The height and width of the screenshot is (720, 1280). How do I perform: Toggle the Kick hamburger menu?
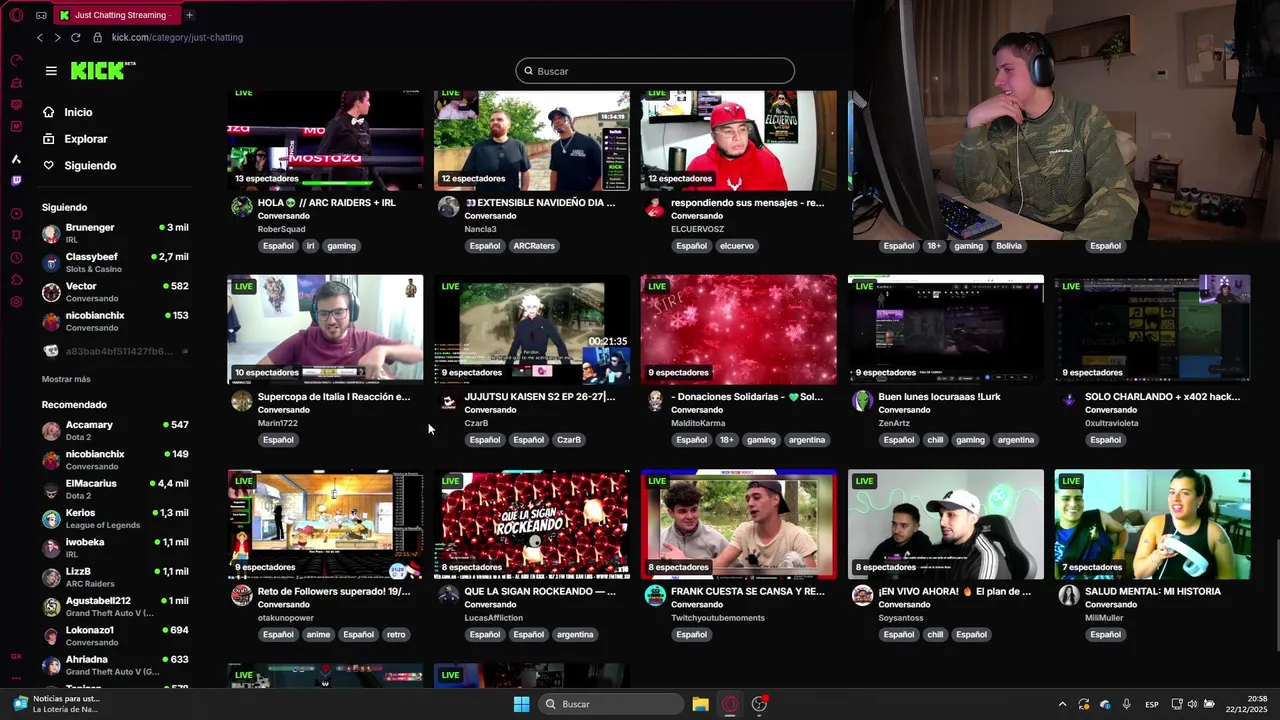pos(51,71)
